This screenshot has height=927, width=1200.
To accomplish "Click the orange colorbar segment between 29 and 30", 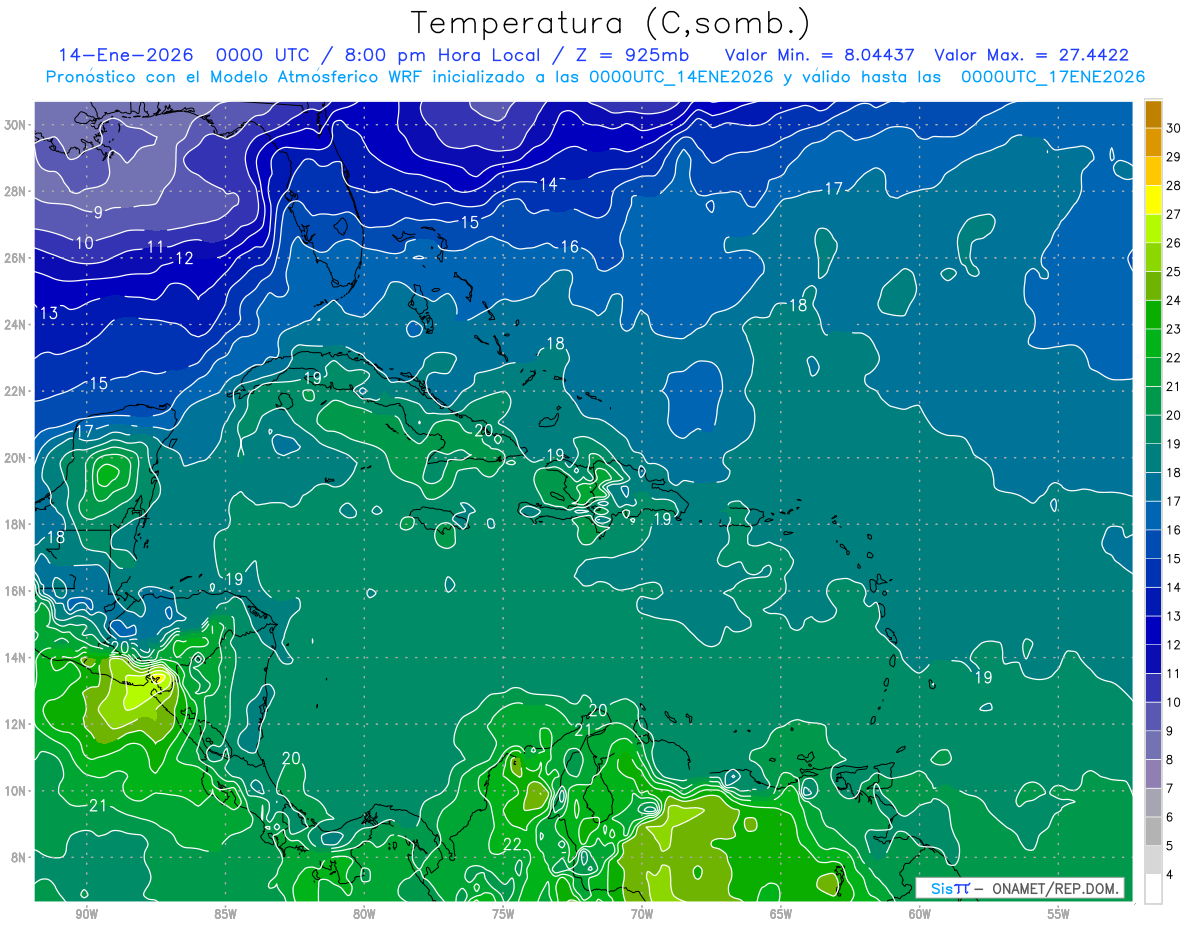I will click(x=1153, y=143).
